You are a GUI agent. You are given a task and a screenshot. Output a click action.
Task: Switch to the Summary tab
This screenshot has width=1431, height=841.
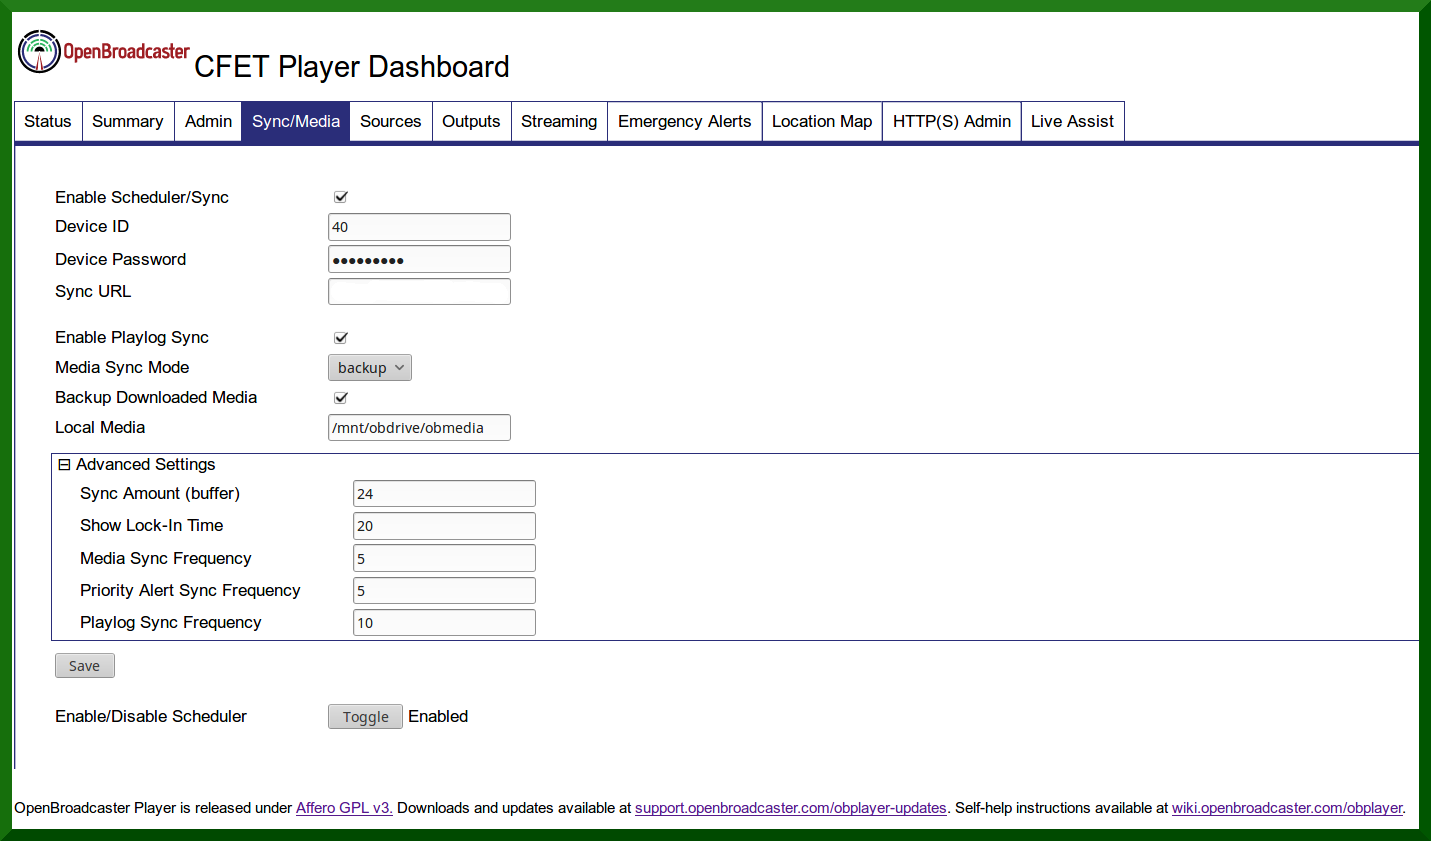click(x=128, y=121)
